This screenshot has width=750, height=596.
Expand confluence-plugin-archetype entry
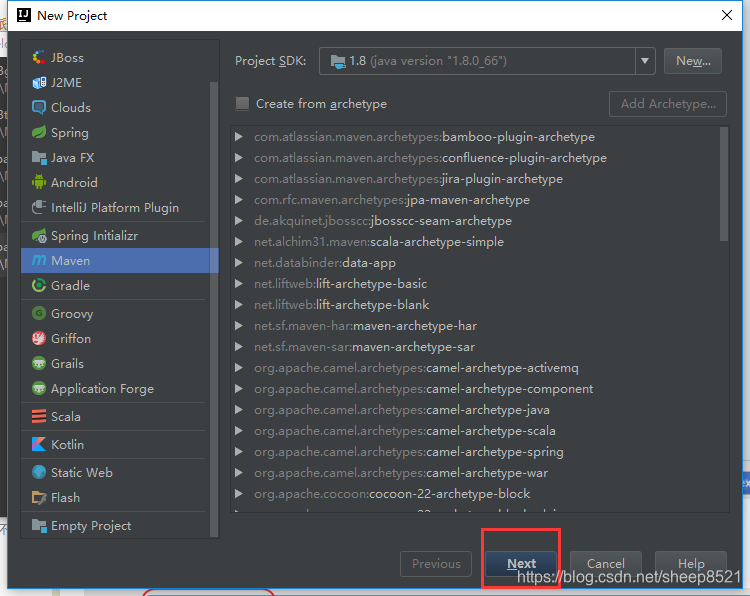tap(239, 158)
